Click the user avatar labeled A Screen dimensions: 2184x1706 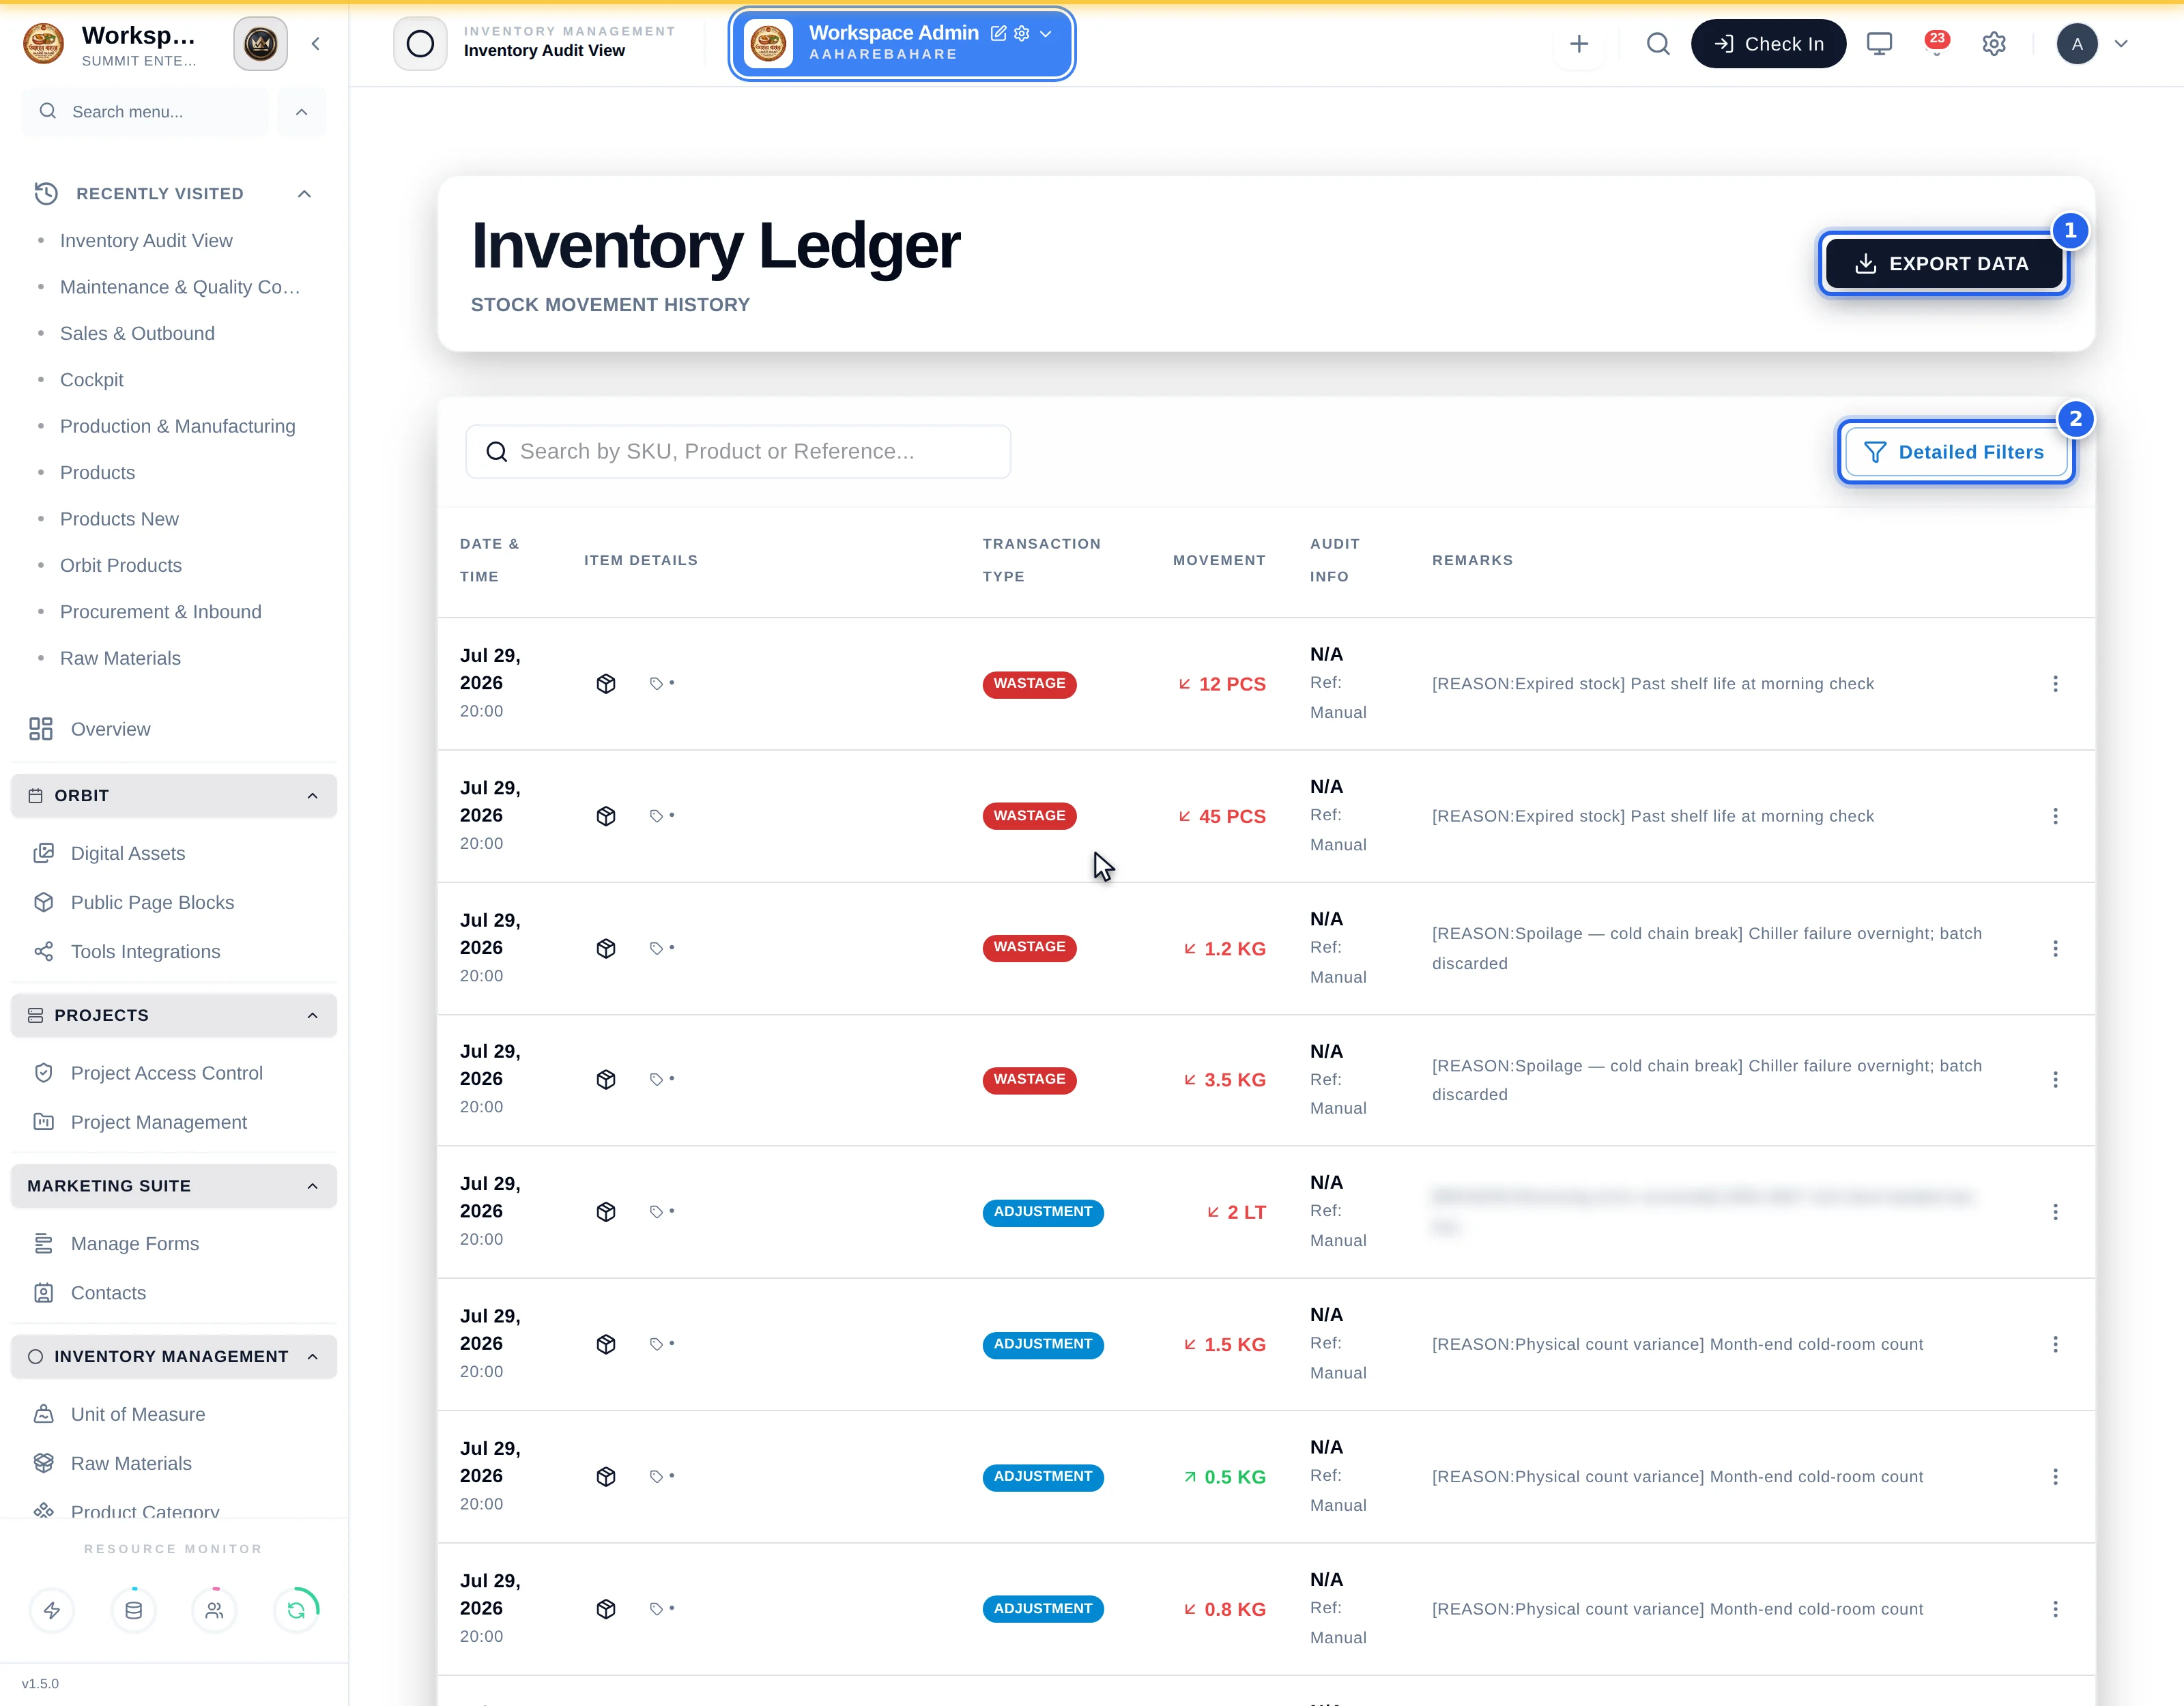point(2077,44)
